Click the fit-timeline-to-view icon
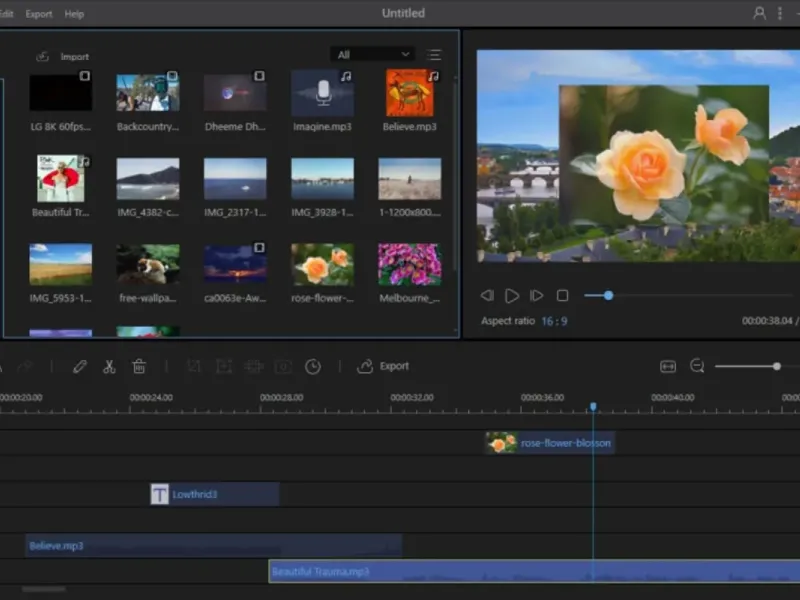 668,367
